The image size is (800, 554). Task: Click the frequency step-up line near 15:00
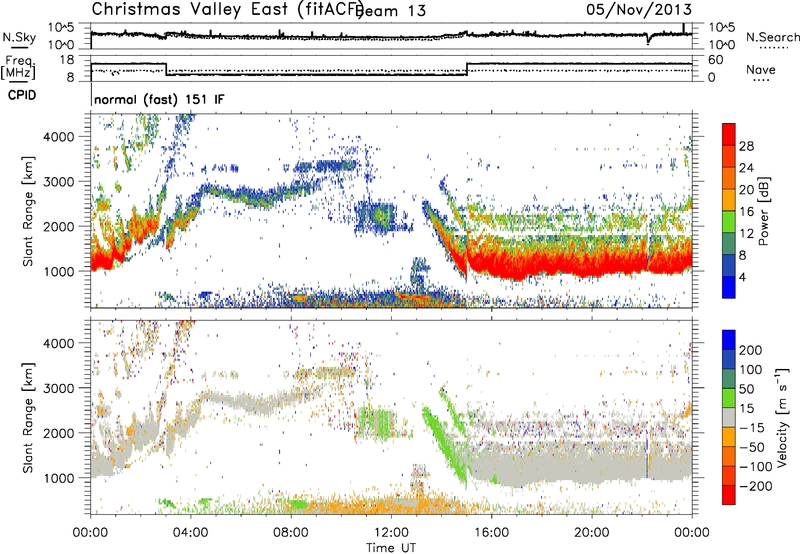coord(467,69)
